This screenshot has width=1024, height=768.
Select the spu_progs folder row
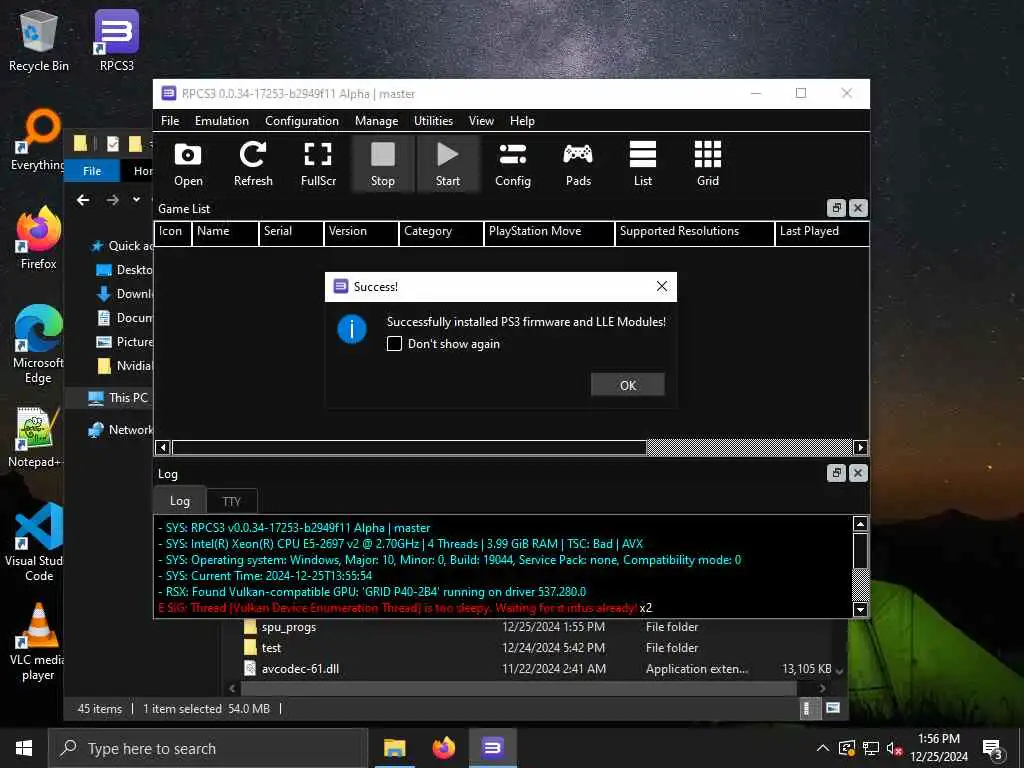(536, 627)
